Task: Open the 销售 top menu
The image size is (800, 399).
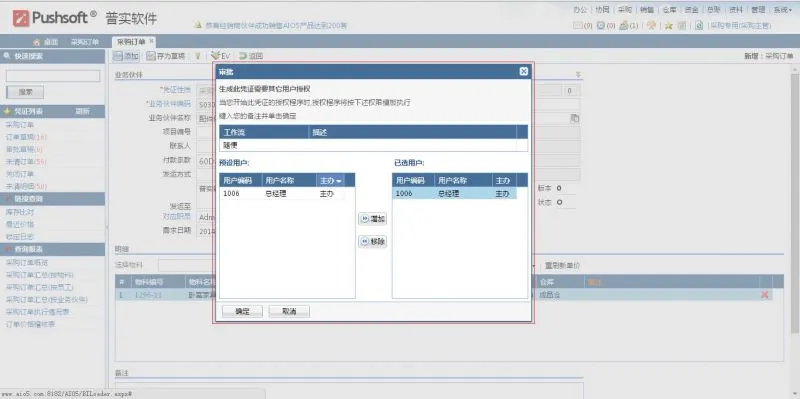Action: (x=646, y=10)
